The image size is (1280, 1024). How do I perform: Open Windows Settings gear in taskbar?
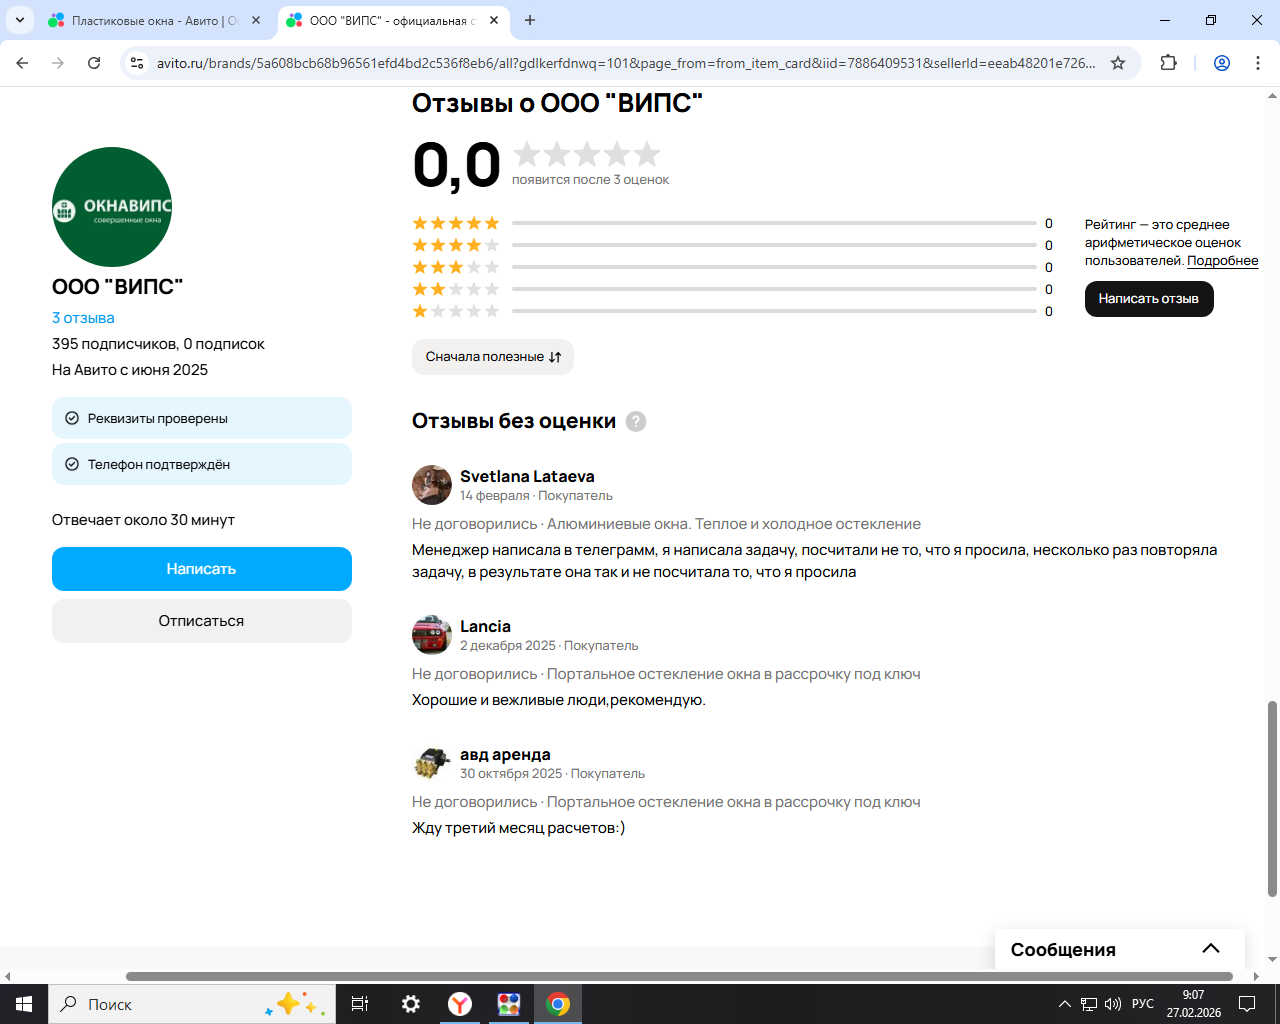coord(411,1004)
